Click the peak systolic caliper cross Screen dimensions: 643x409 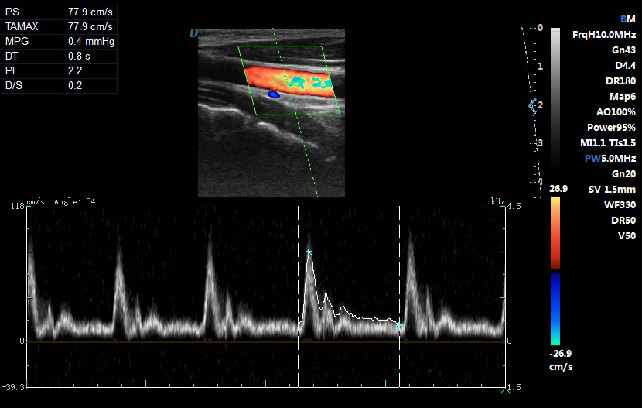309,252
